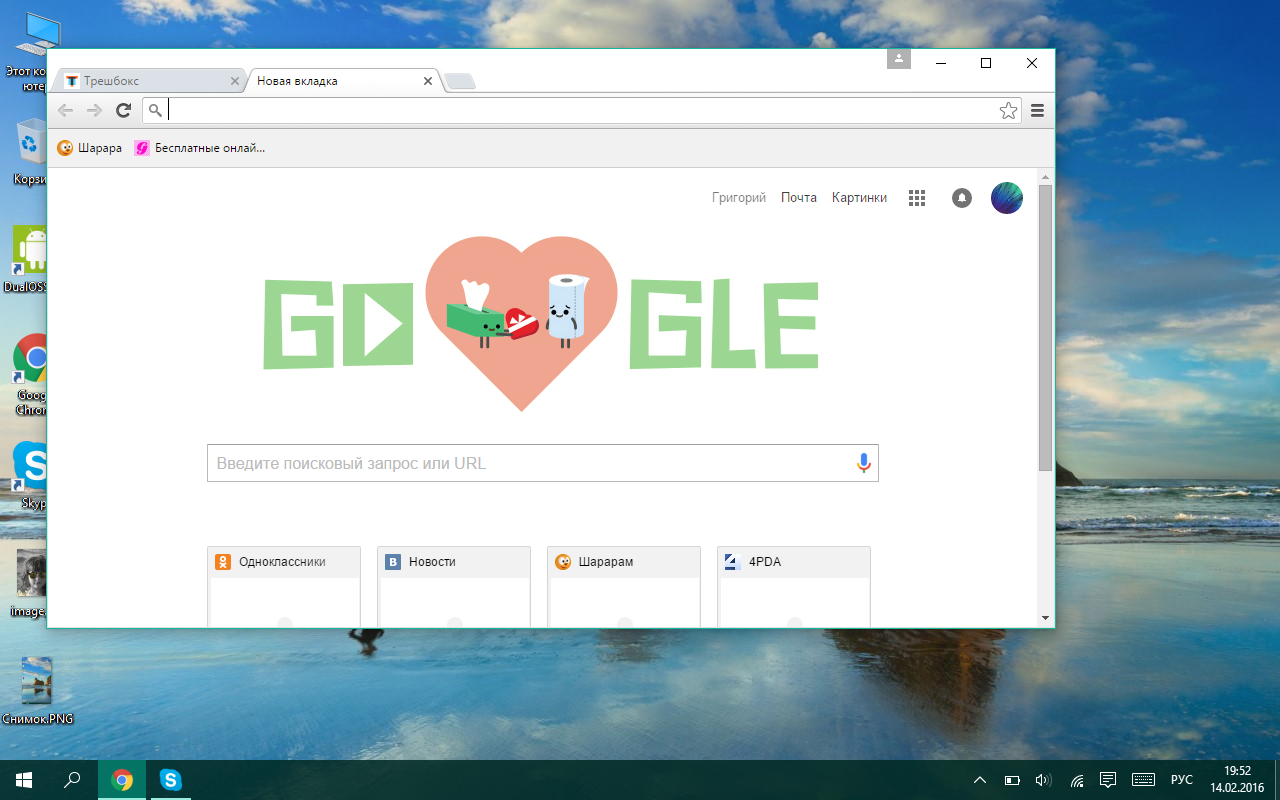Switch the РУС input language indicator
This screenshot has width=1280, height=800.
click(x=1182, y=780)
